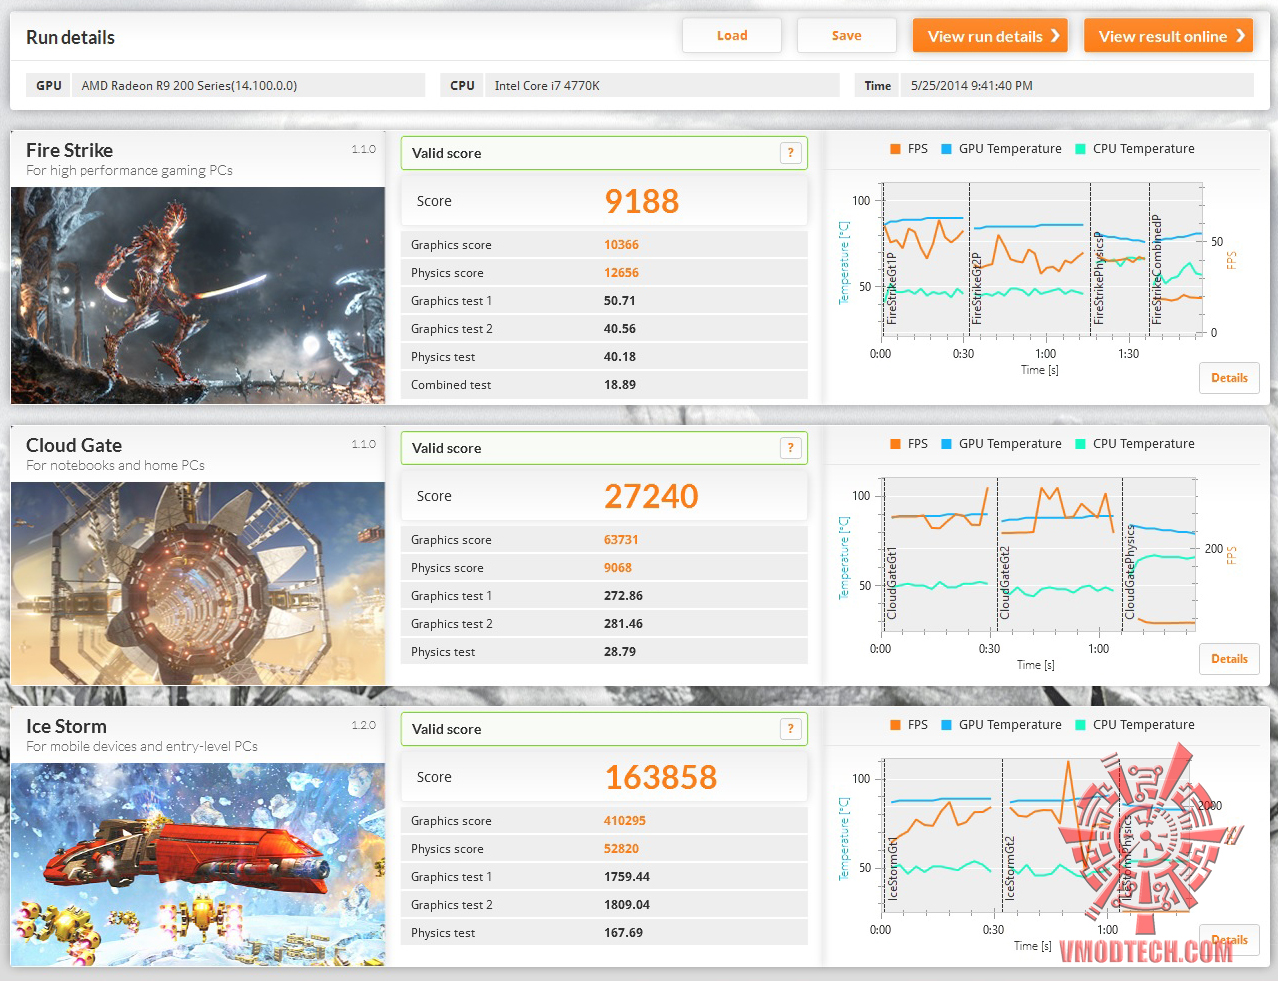Click Ice Storm FPS legend swatch
The width and height of the screenshot is (1278, 981).
pyautogui.click(x=895, y=725)
